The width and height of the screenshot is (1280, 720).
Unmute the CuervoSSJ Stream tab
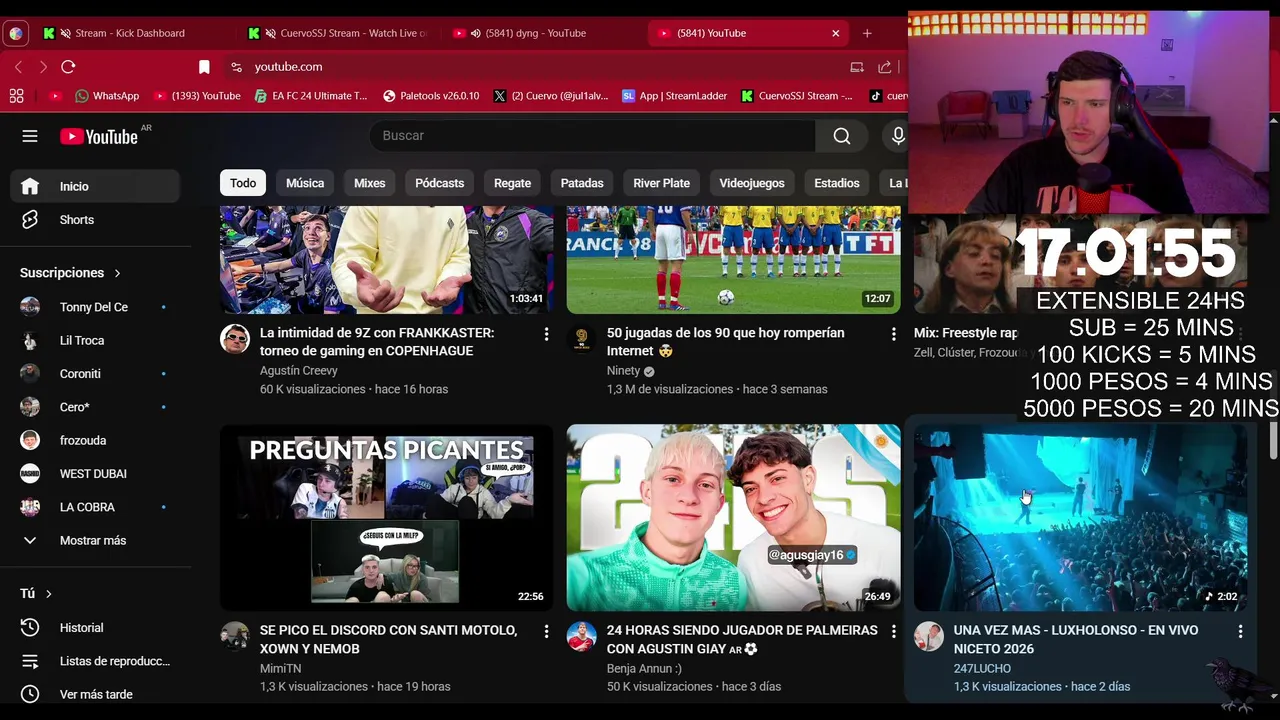click(270, 33)
